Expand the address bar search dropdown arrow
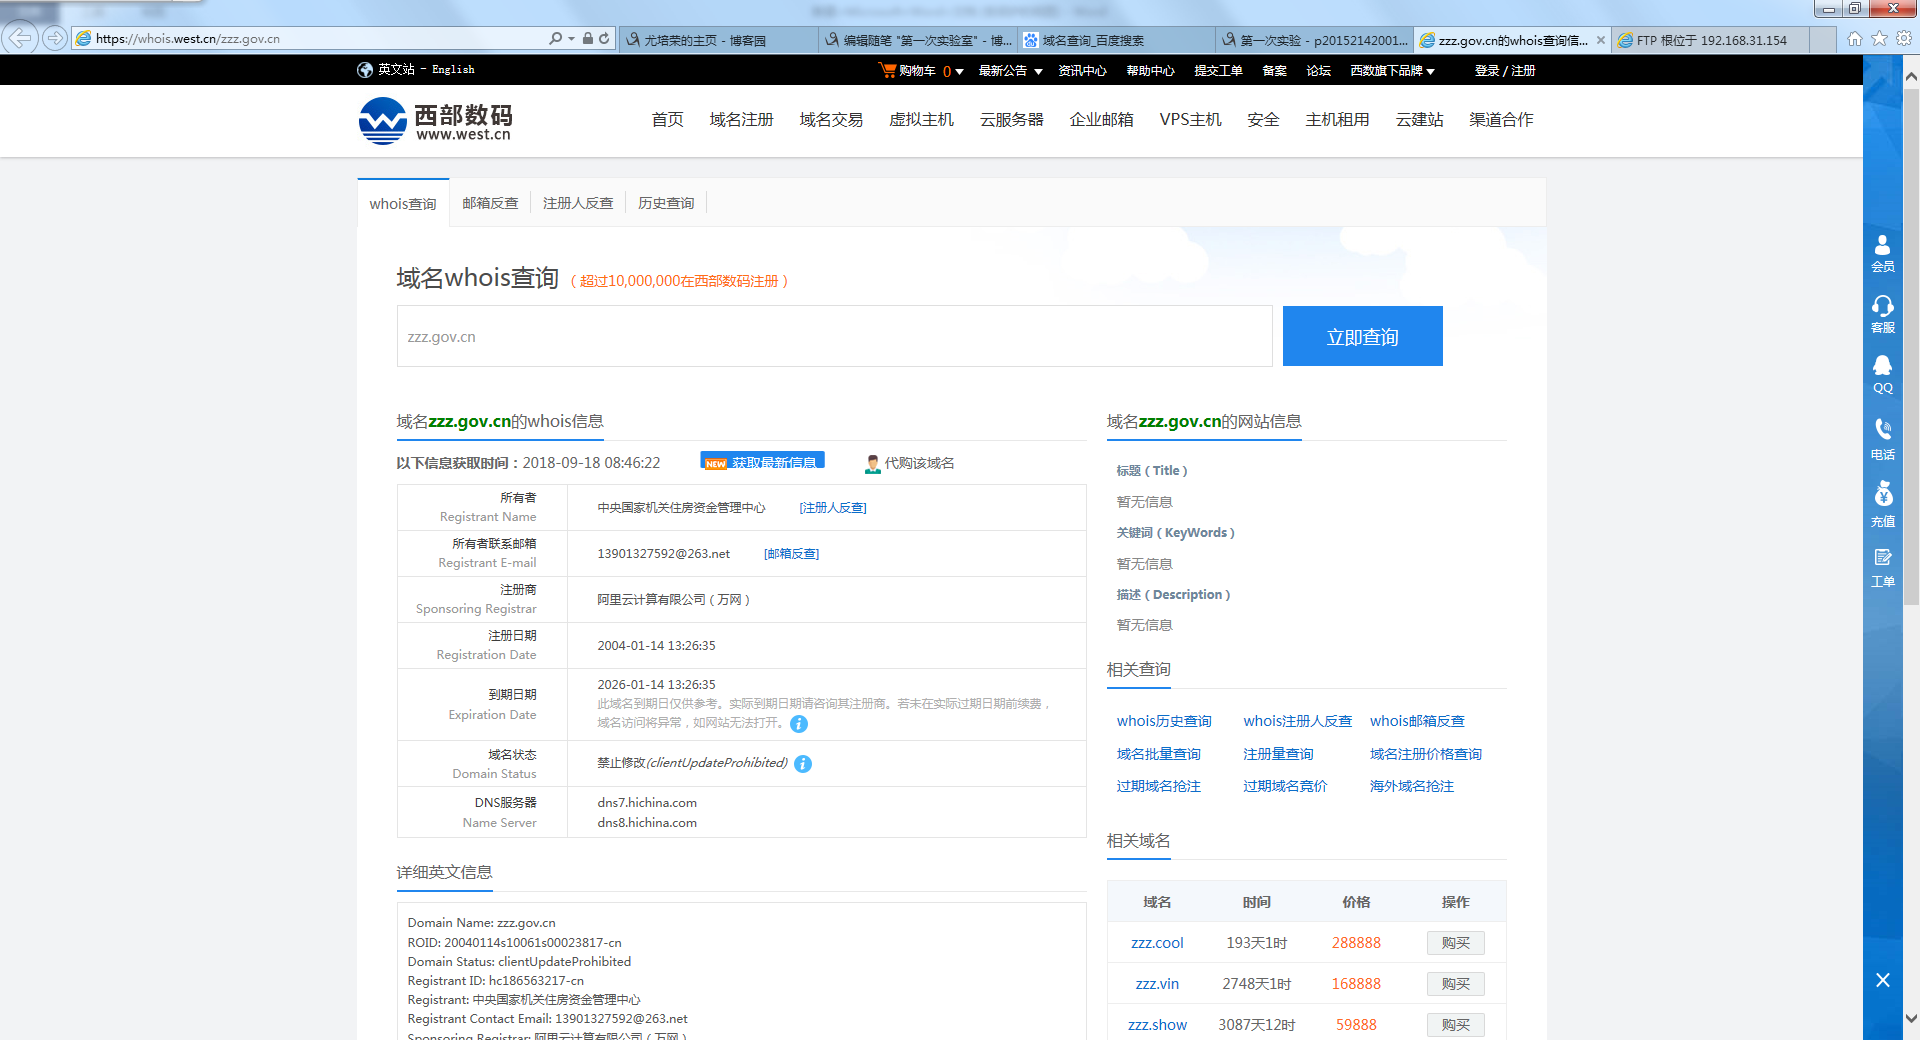 pyautogui.click(x=571, y=39)
